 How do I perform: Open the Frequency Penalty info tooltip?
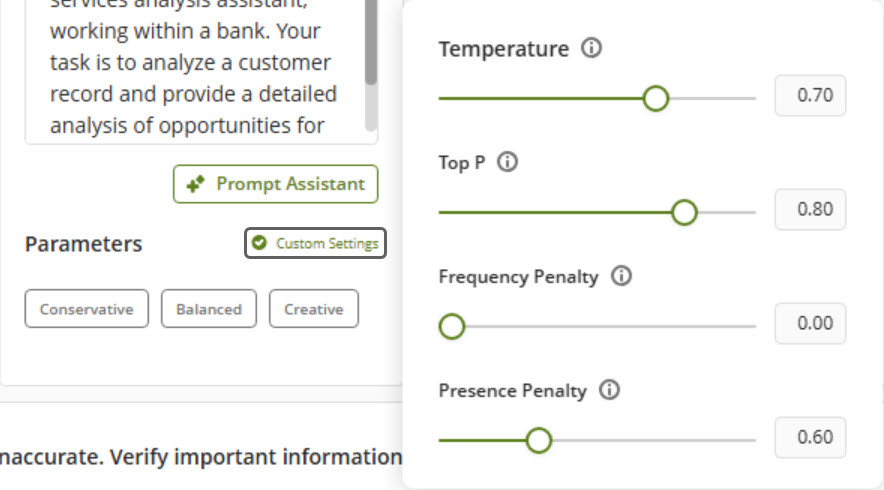(x=621, y=277)
